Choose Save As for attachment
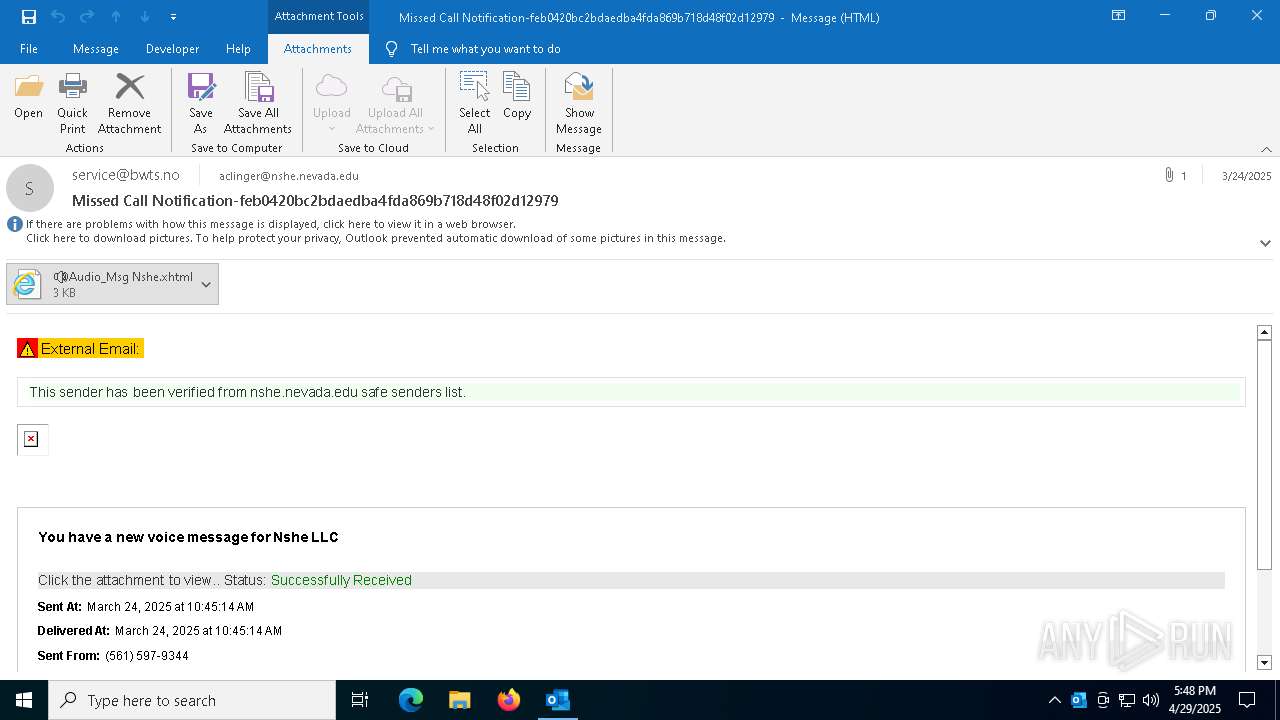1280x720 pixels. pos(200,103)
